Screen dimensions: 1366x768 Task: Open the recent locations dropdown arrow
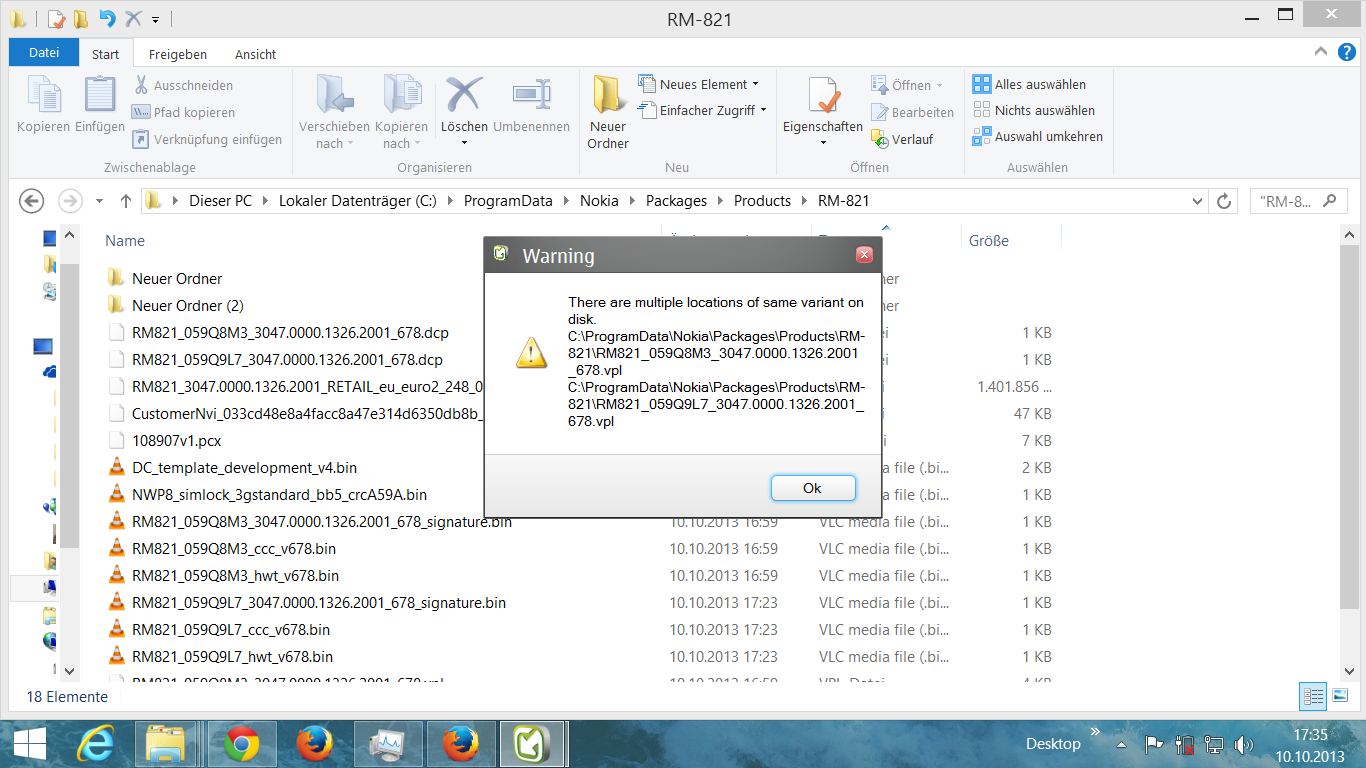click(99, 201)
